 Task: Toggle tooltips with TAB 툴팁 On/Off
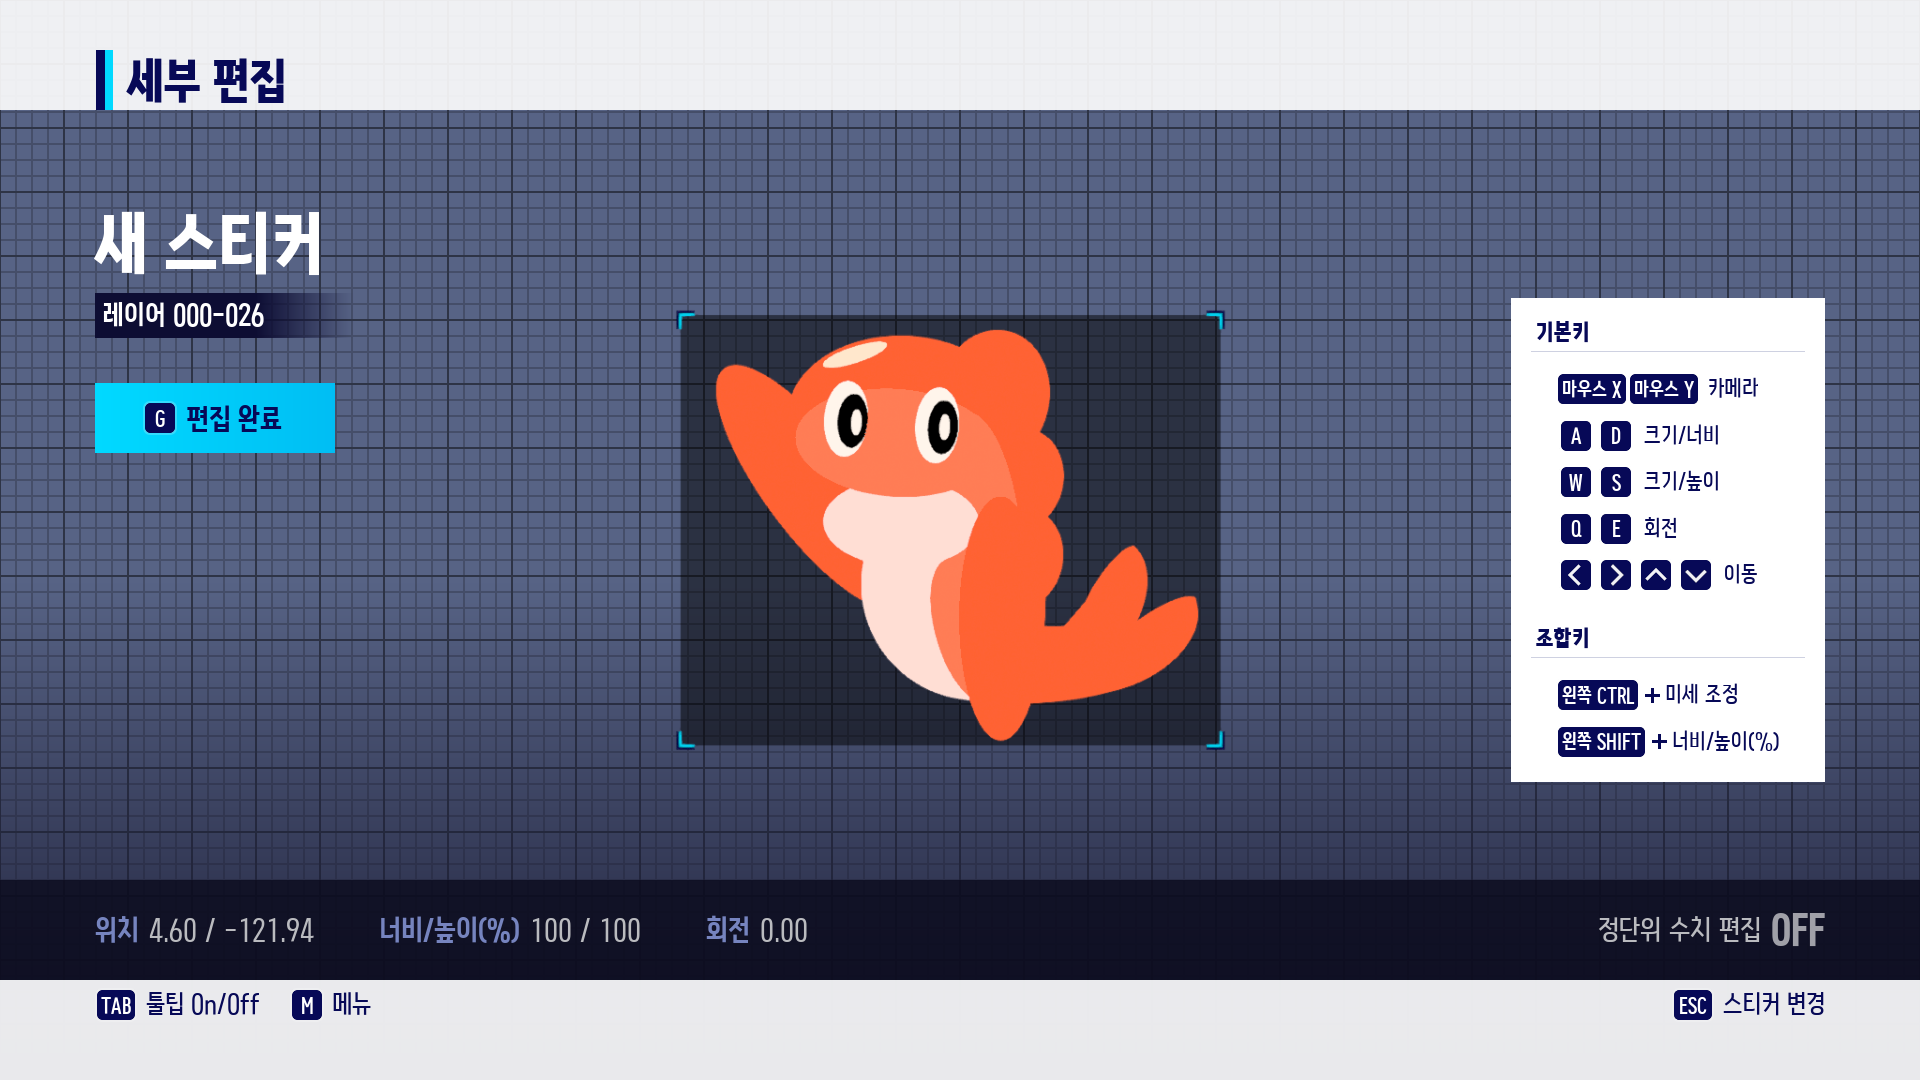(178, 1005)
